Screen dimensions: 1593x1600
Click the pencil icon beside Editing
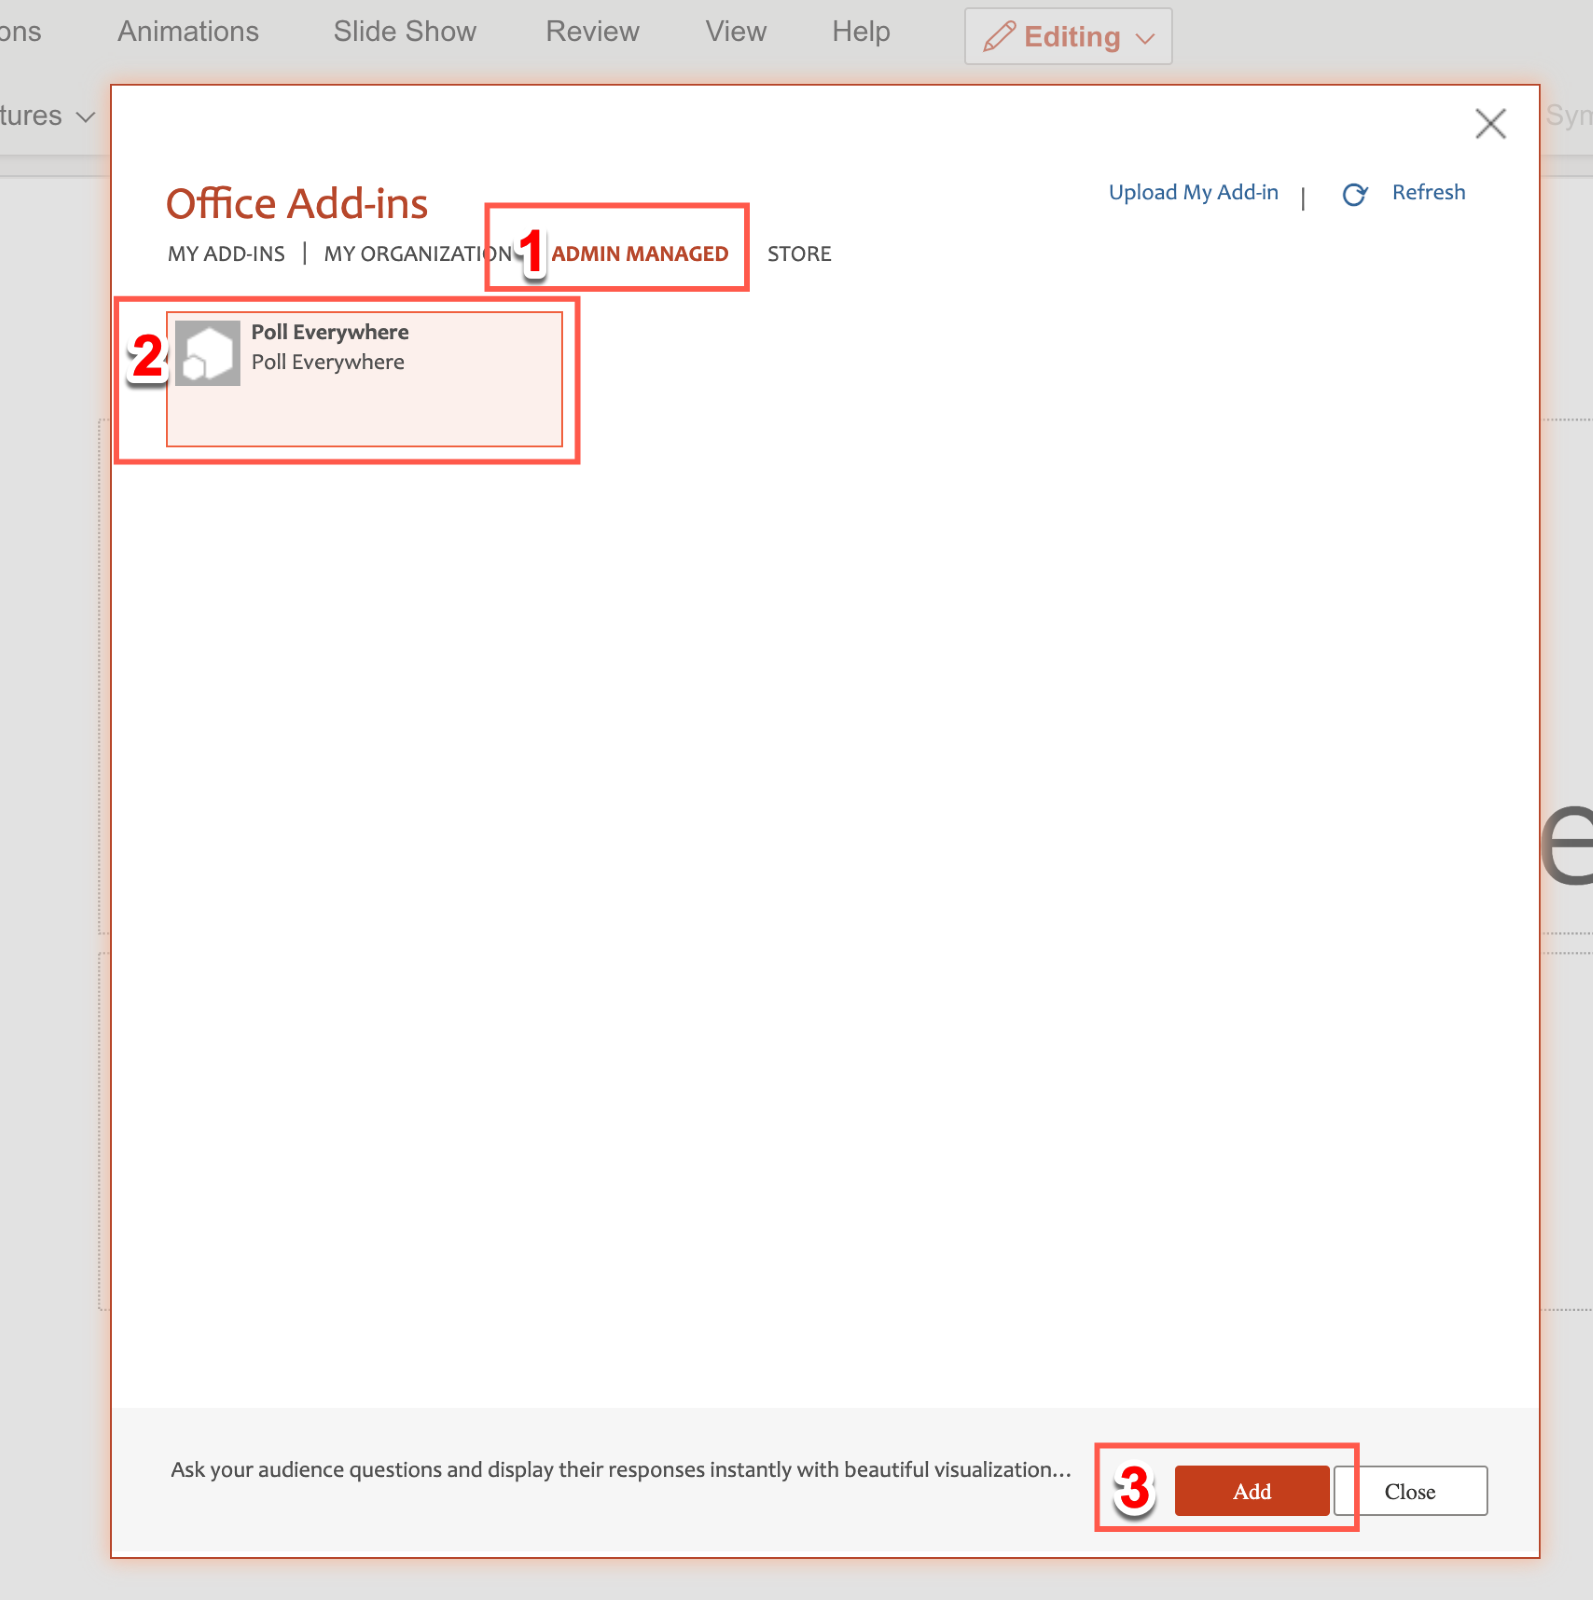999,37
